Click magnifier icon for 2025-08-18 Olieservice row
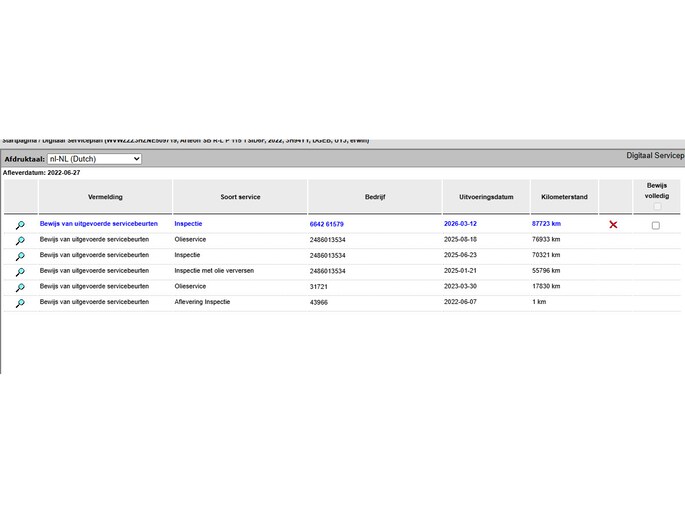 pos(19,241)
